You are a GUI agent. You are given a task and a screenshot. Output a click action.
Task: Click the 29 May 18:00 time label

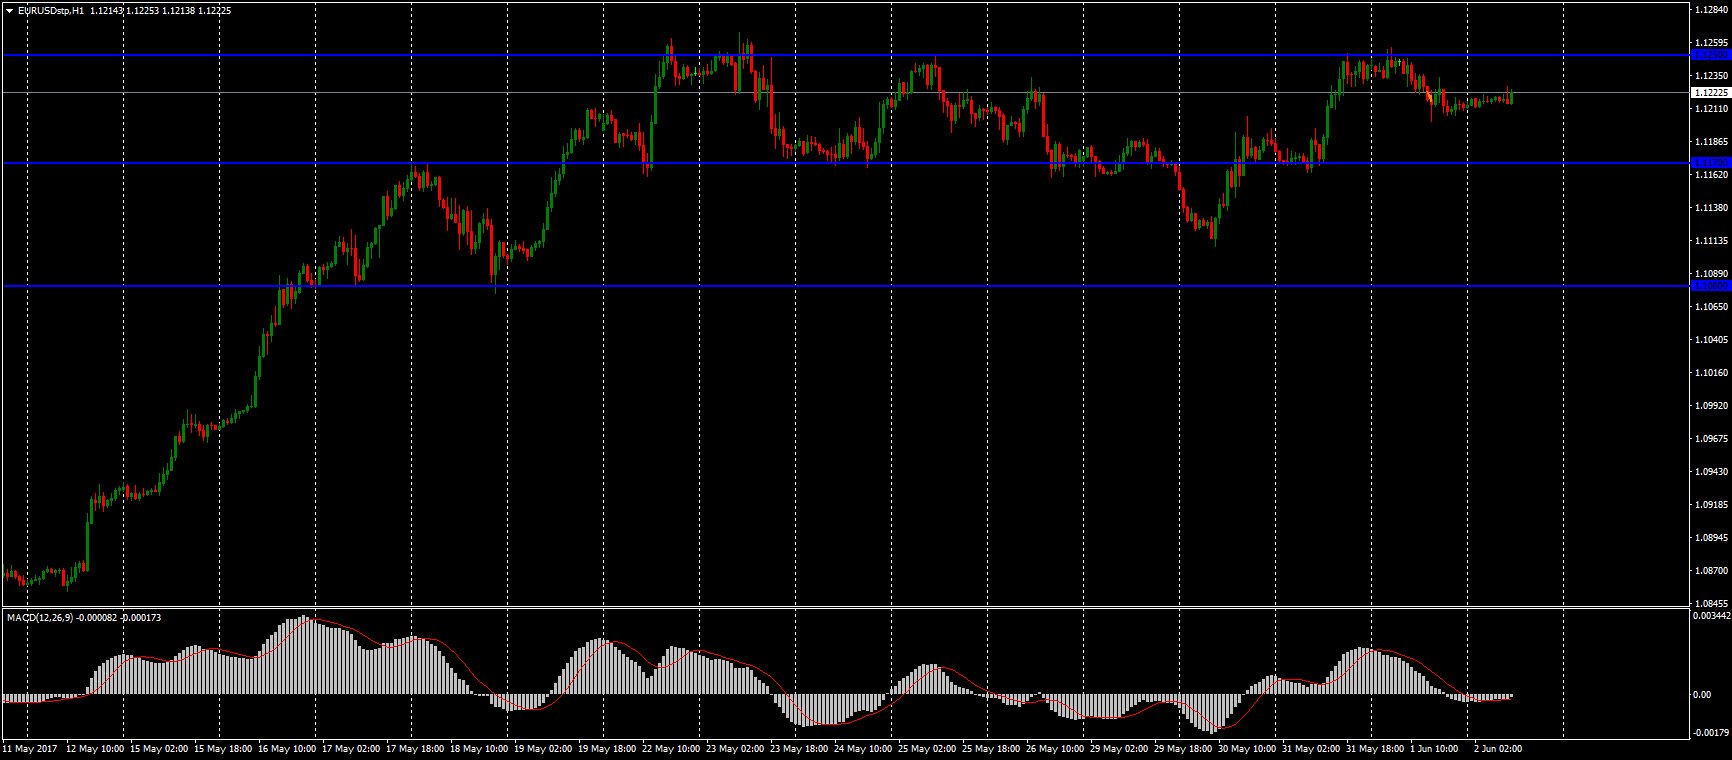[1184, 748]
